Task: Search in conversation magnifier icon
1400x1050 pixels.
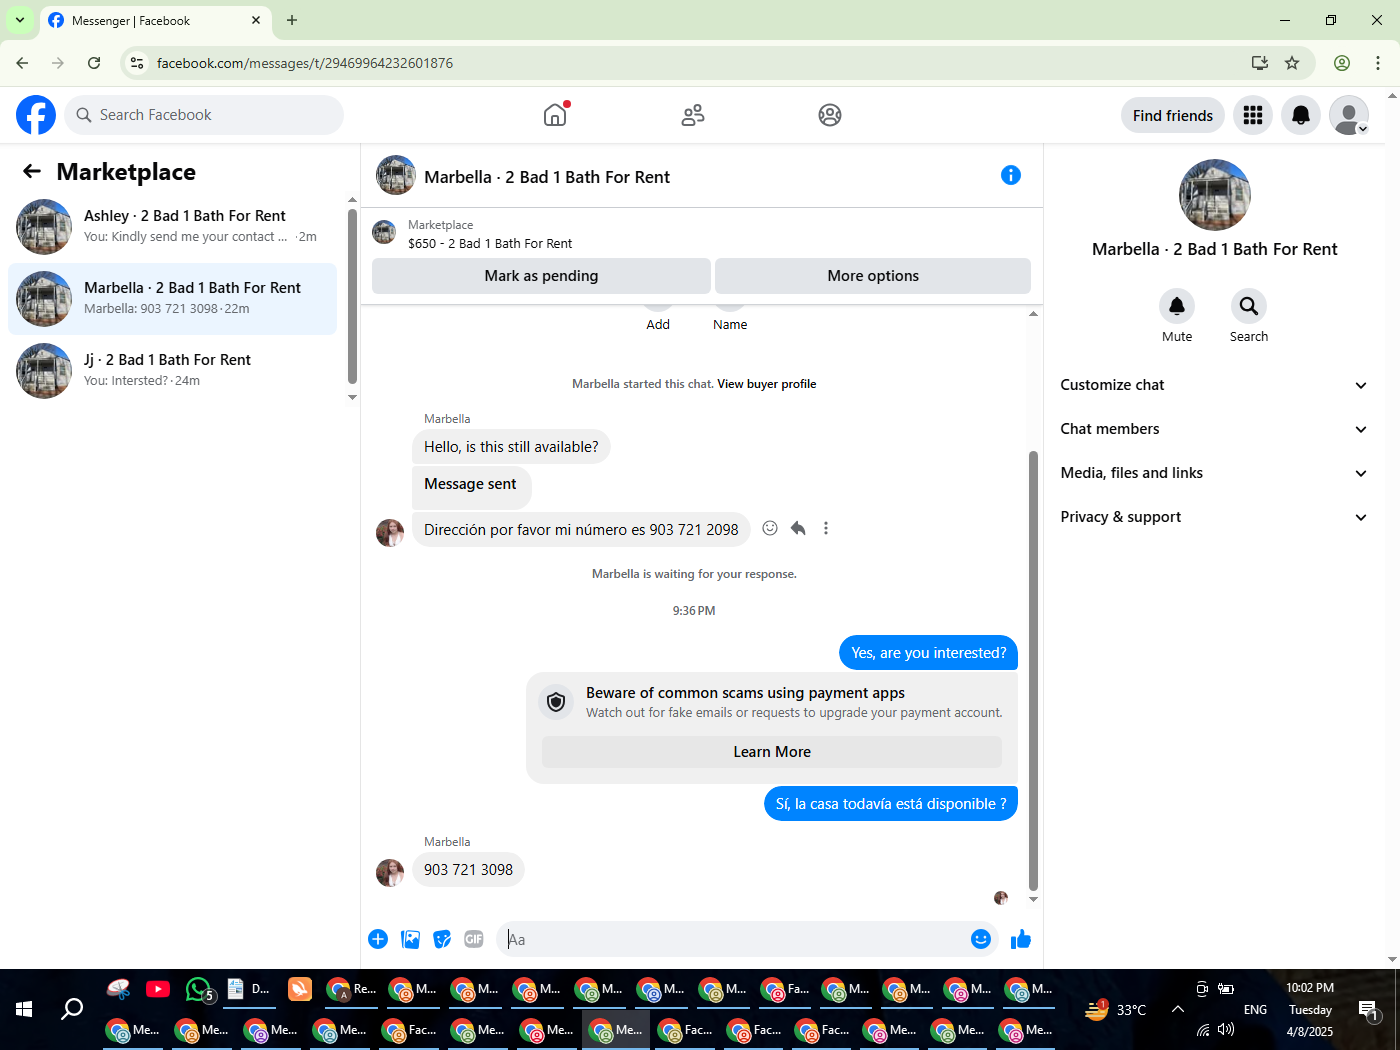Action: (x=1249, y=306)
